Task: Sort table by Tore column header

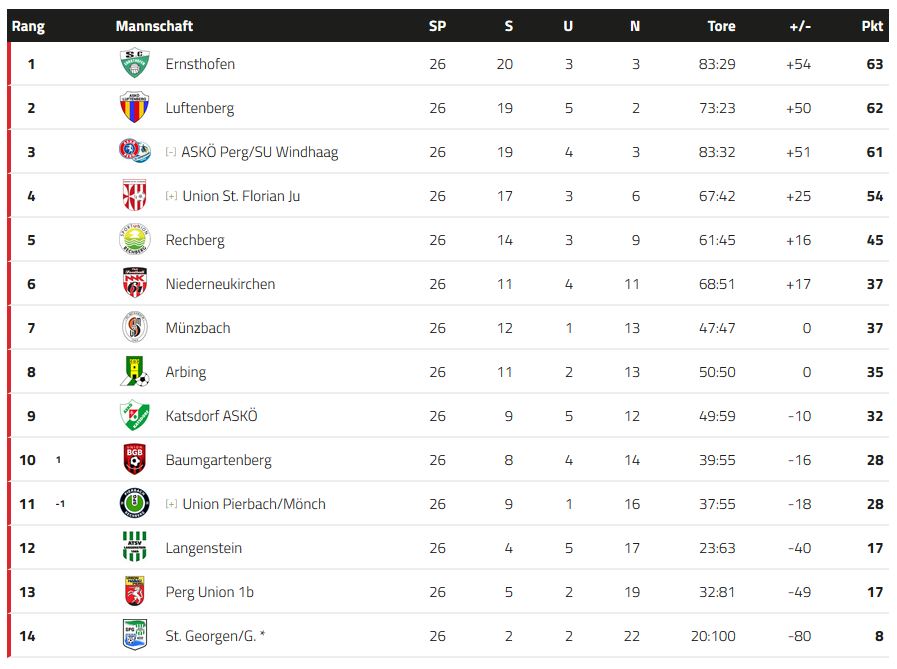Action: click(721, 26)
